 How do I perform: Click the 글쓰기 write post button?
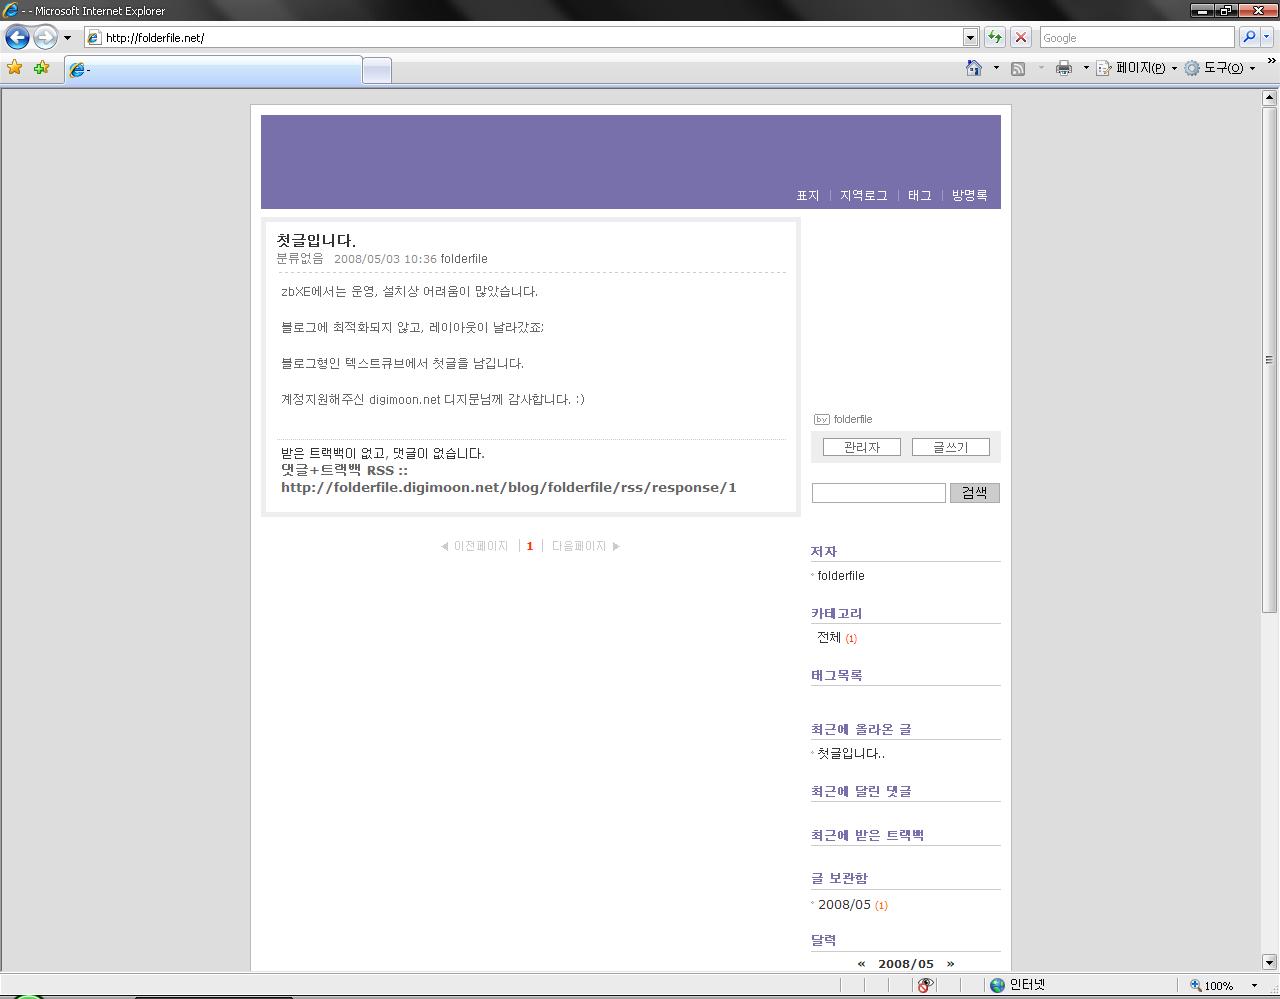coord(950,447)
